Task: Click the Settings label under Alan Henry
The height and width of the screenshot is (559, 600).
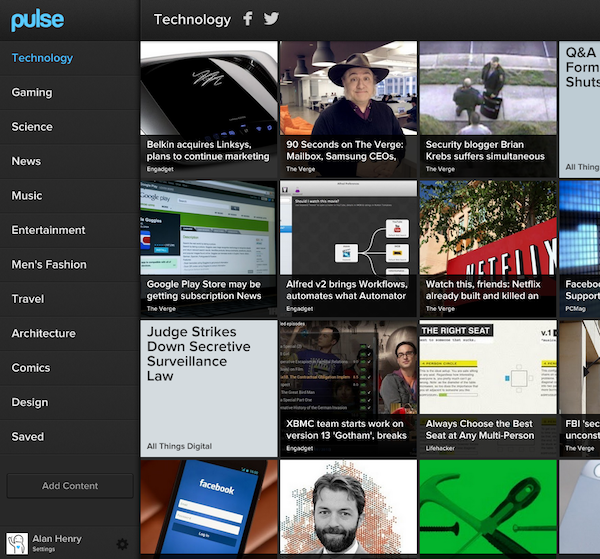Action: 44,549
